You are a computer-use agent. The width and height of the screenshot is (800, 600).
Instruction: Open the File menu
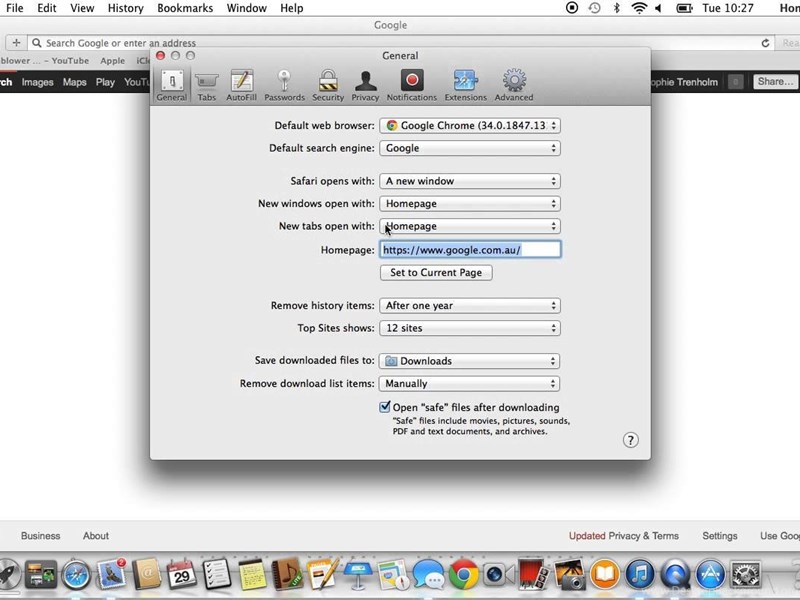pyautogui.click(x=15, y=8)
